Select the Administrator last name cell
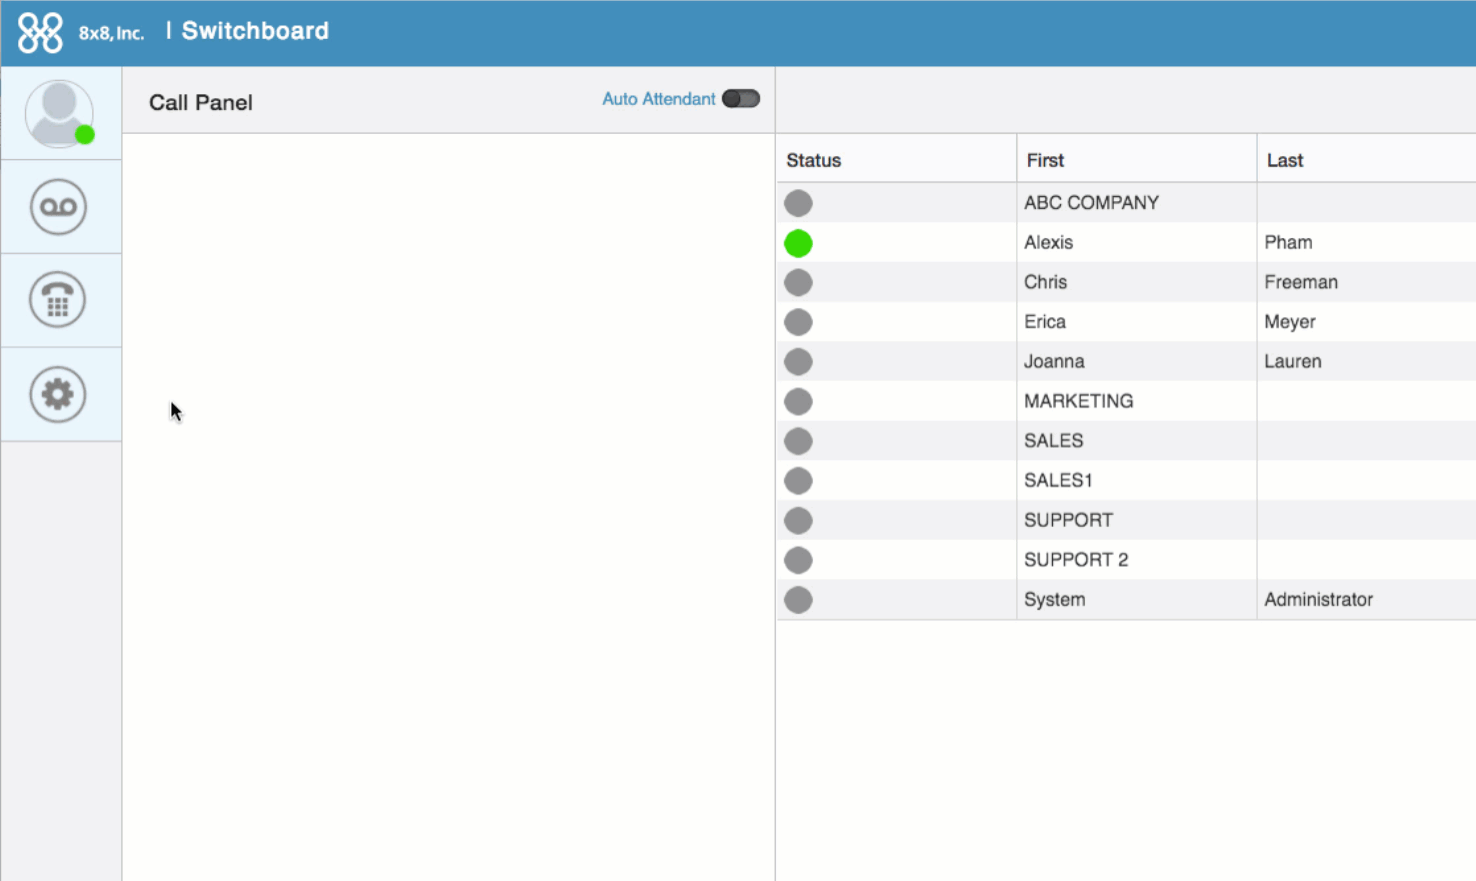Viewport: 1476px width, 881px height. click(1318, 600)
